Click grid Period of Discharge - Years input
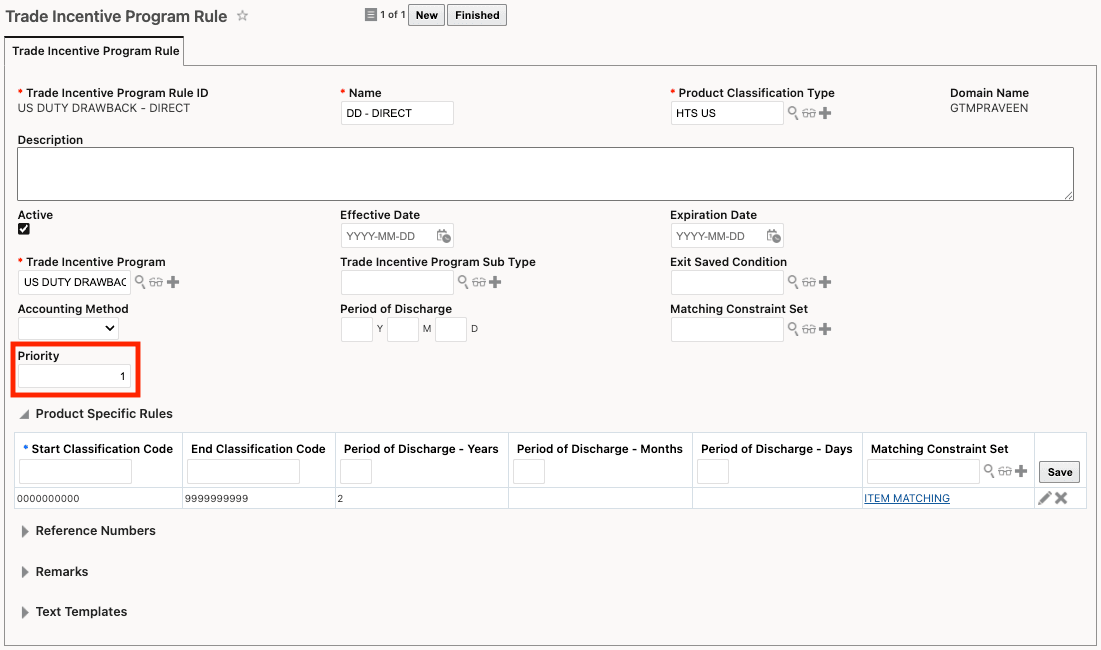The height and width of the screenshot is (650, 1101). pyautogui.click(x=356, y=471)
